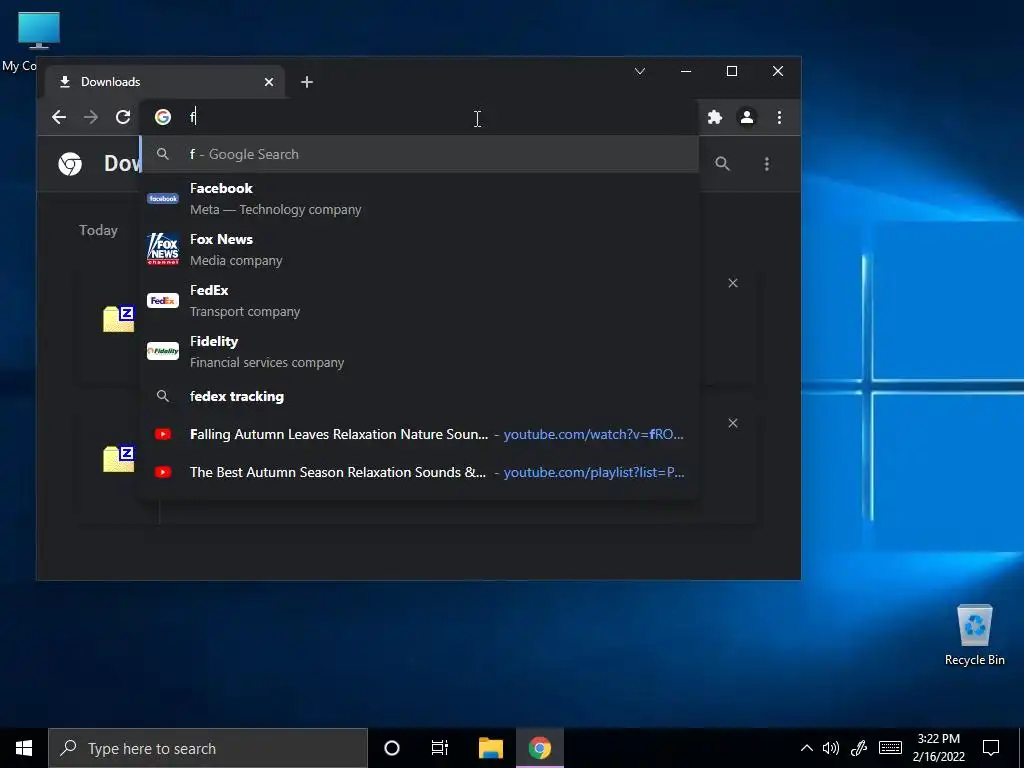Select the Recycle Bin desktop icon

tap(974, 635)
